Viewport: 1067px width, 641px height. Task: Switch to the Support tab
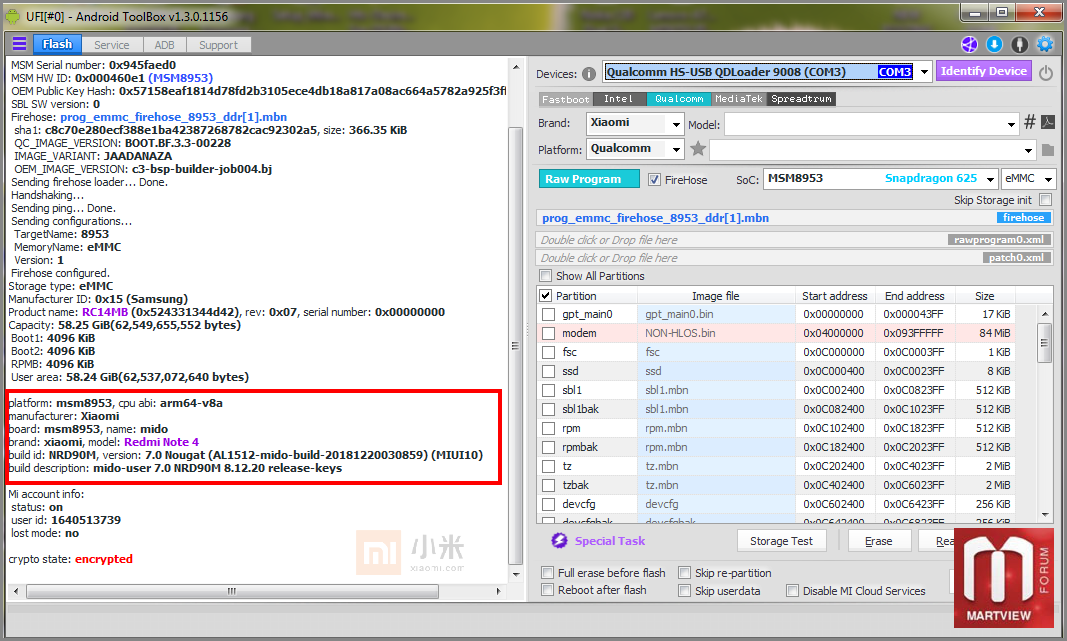218,45
